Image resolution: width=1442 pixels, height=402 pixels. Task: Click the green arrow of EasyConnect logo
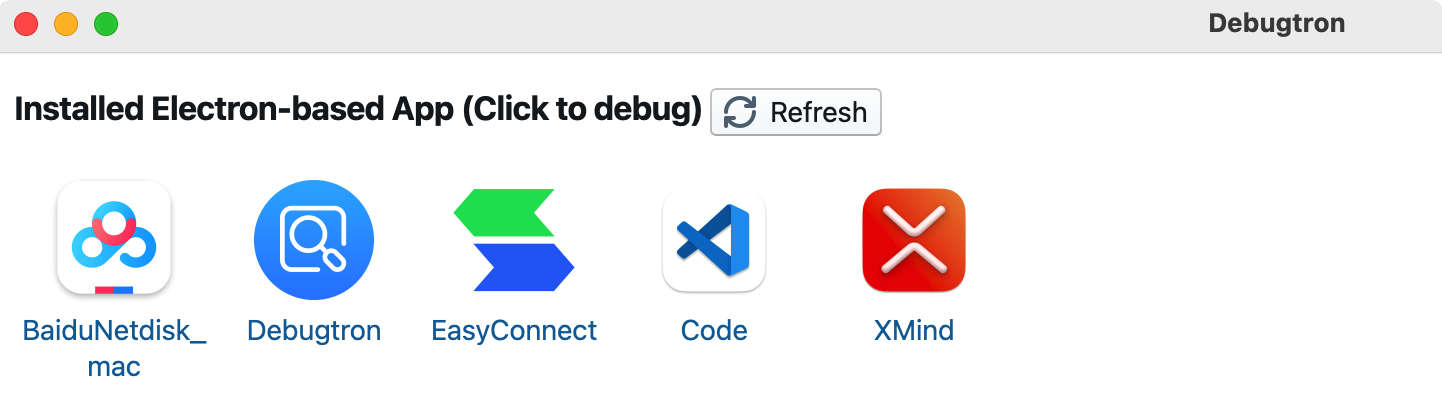[x=504, y=212]
